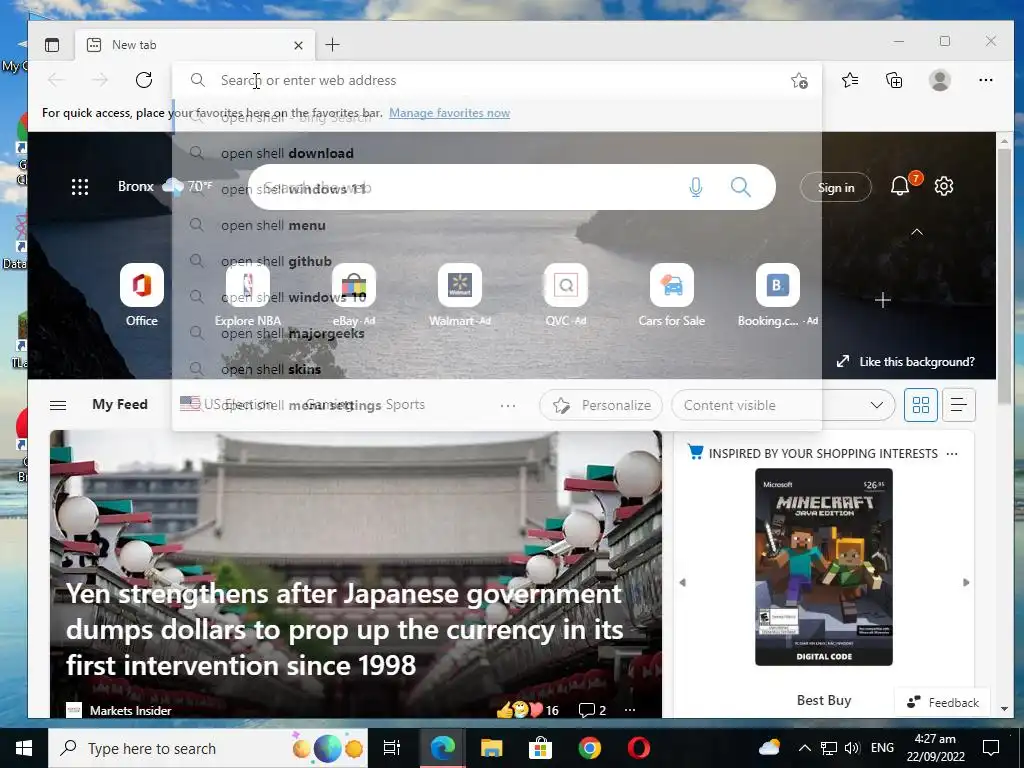The height and width of the screenshot is (768, 1024).
Task: Expand Content visible dropdown
Action: [782, 405]
